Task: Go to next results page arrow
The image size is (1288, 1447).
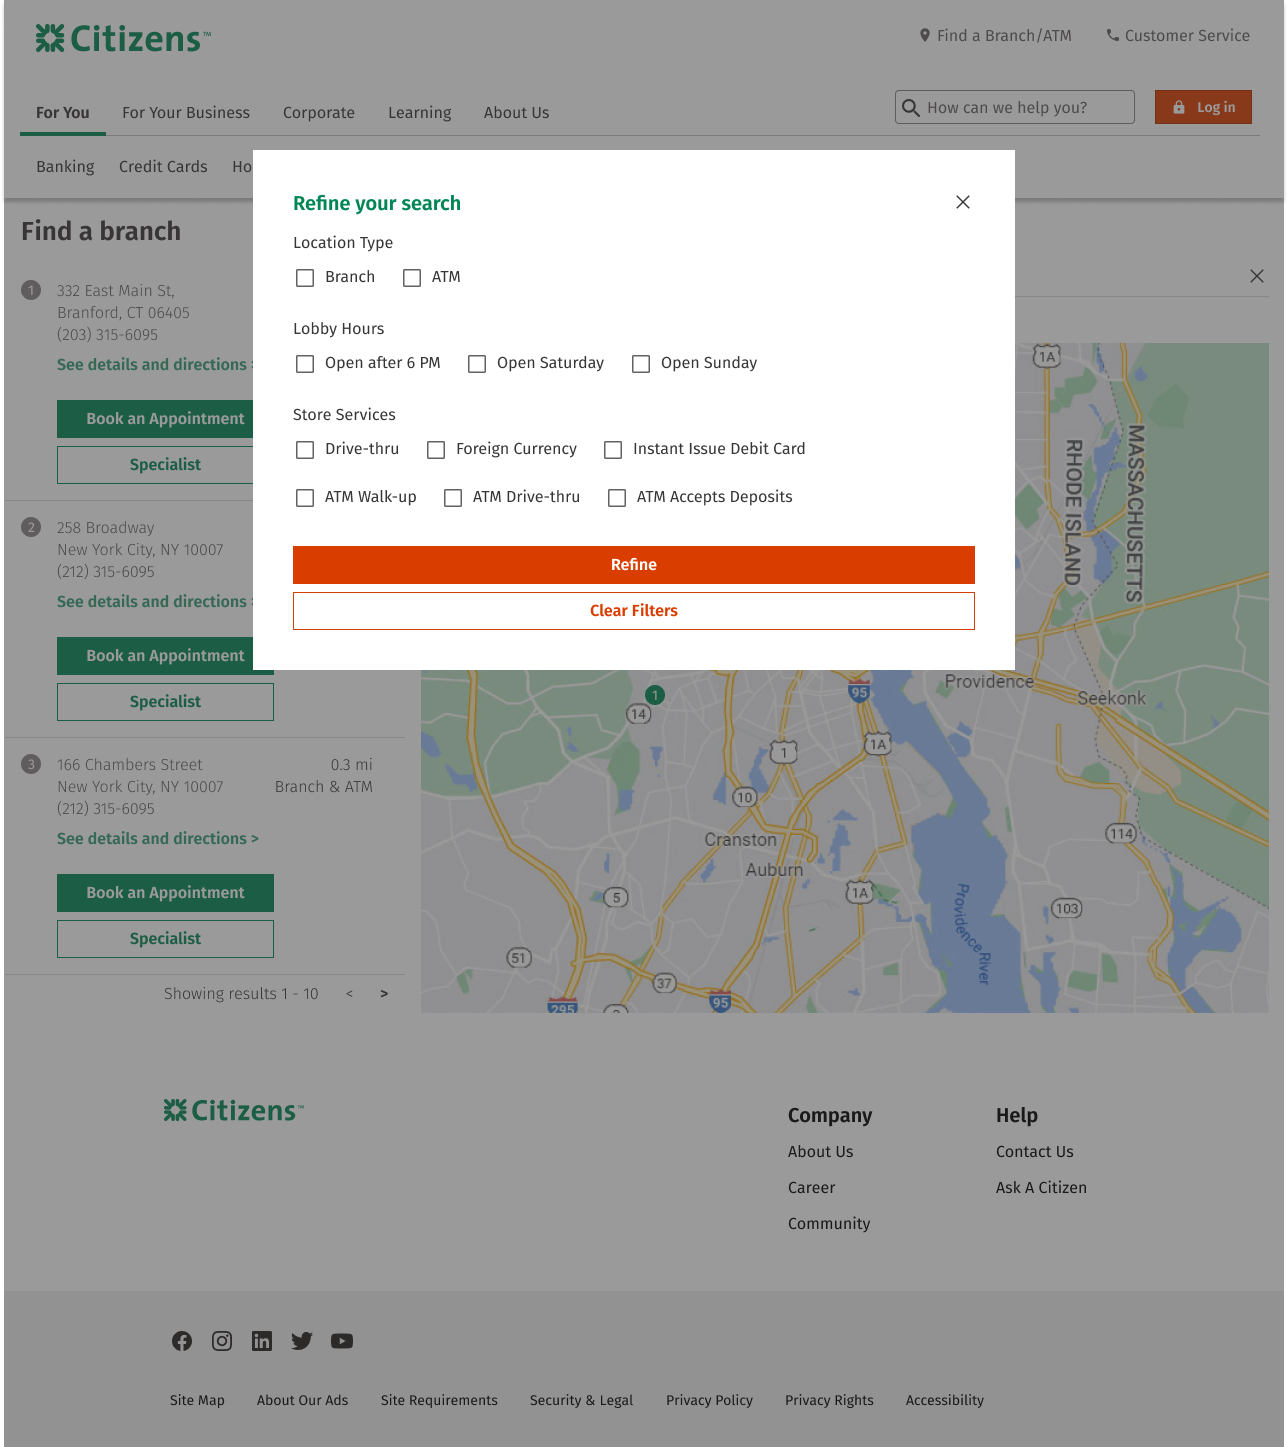Action: 384,994
